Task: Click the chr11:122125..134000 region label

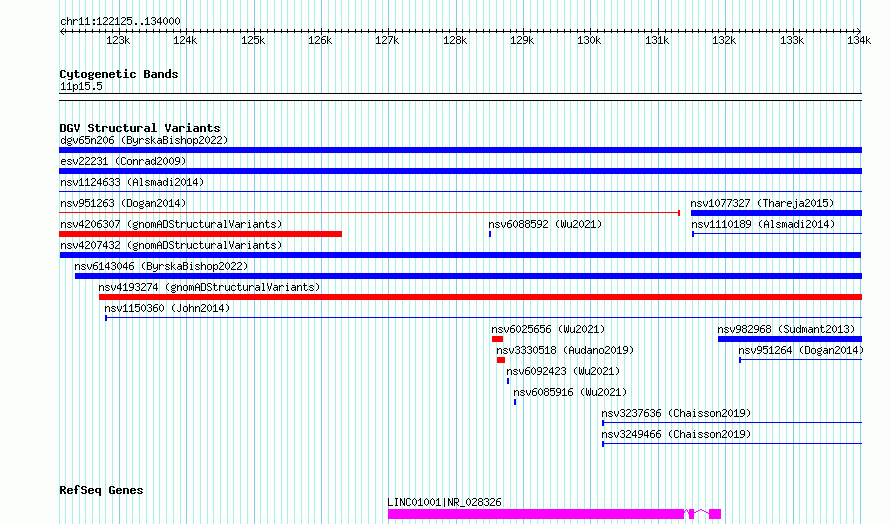Action: click(x=120, y=21)
